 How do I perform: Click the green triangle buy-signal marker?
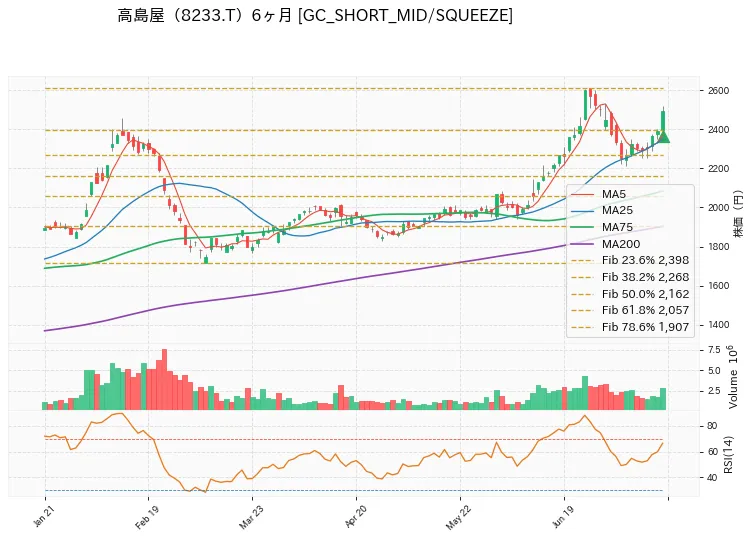(664, 136)
